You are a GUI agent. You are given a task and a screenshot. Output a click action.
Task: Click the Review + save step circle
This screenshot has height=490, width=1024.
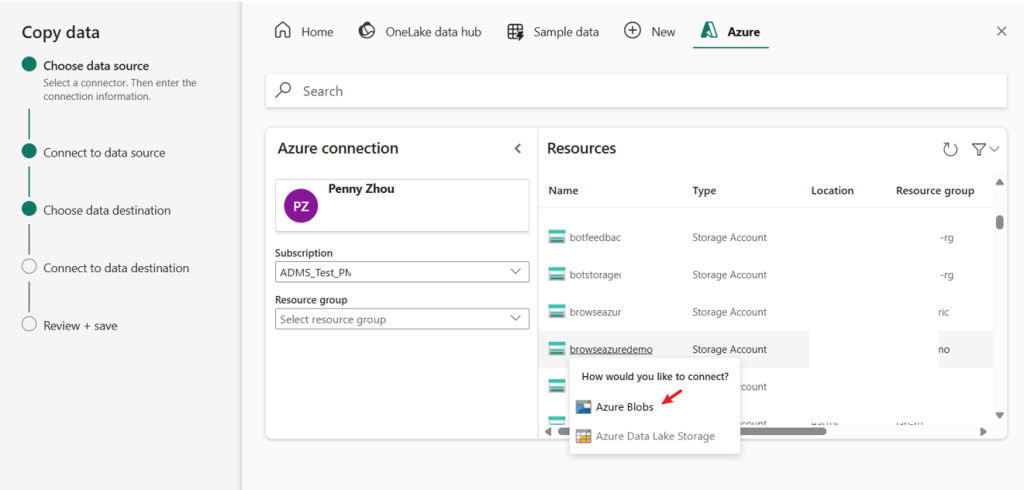pyautogui.click(x=29, y=324)
